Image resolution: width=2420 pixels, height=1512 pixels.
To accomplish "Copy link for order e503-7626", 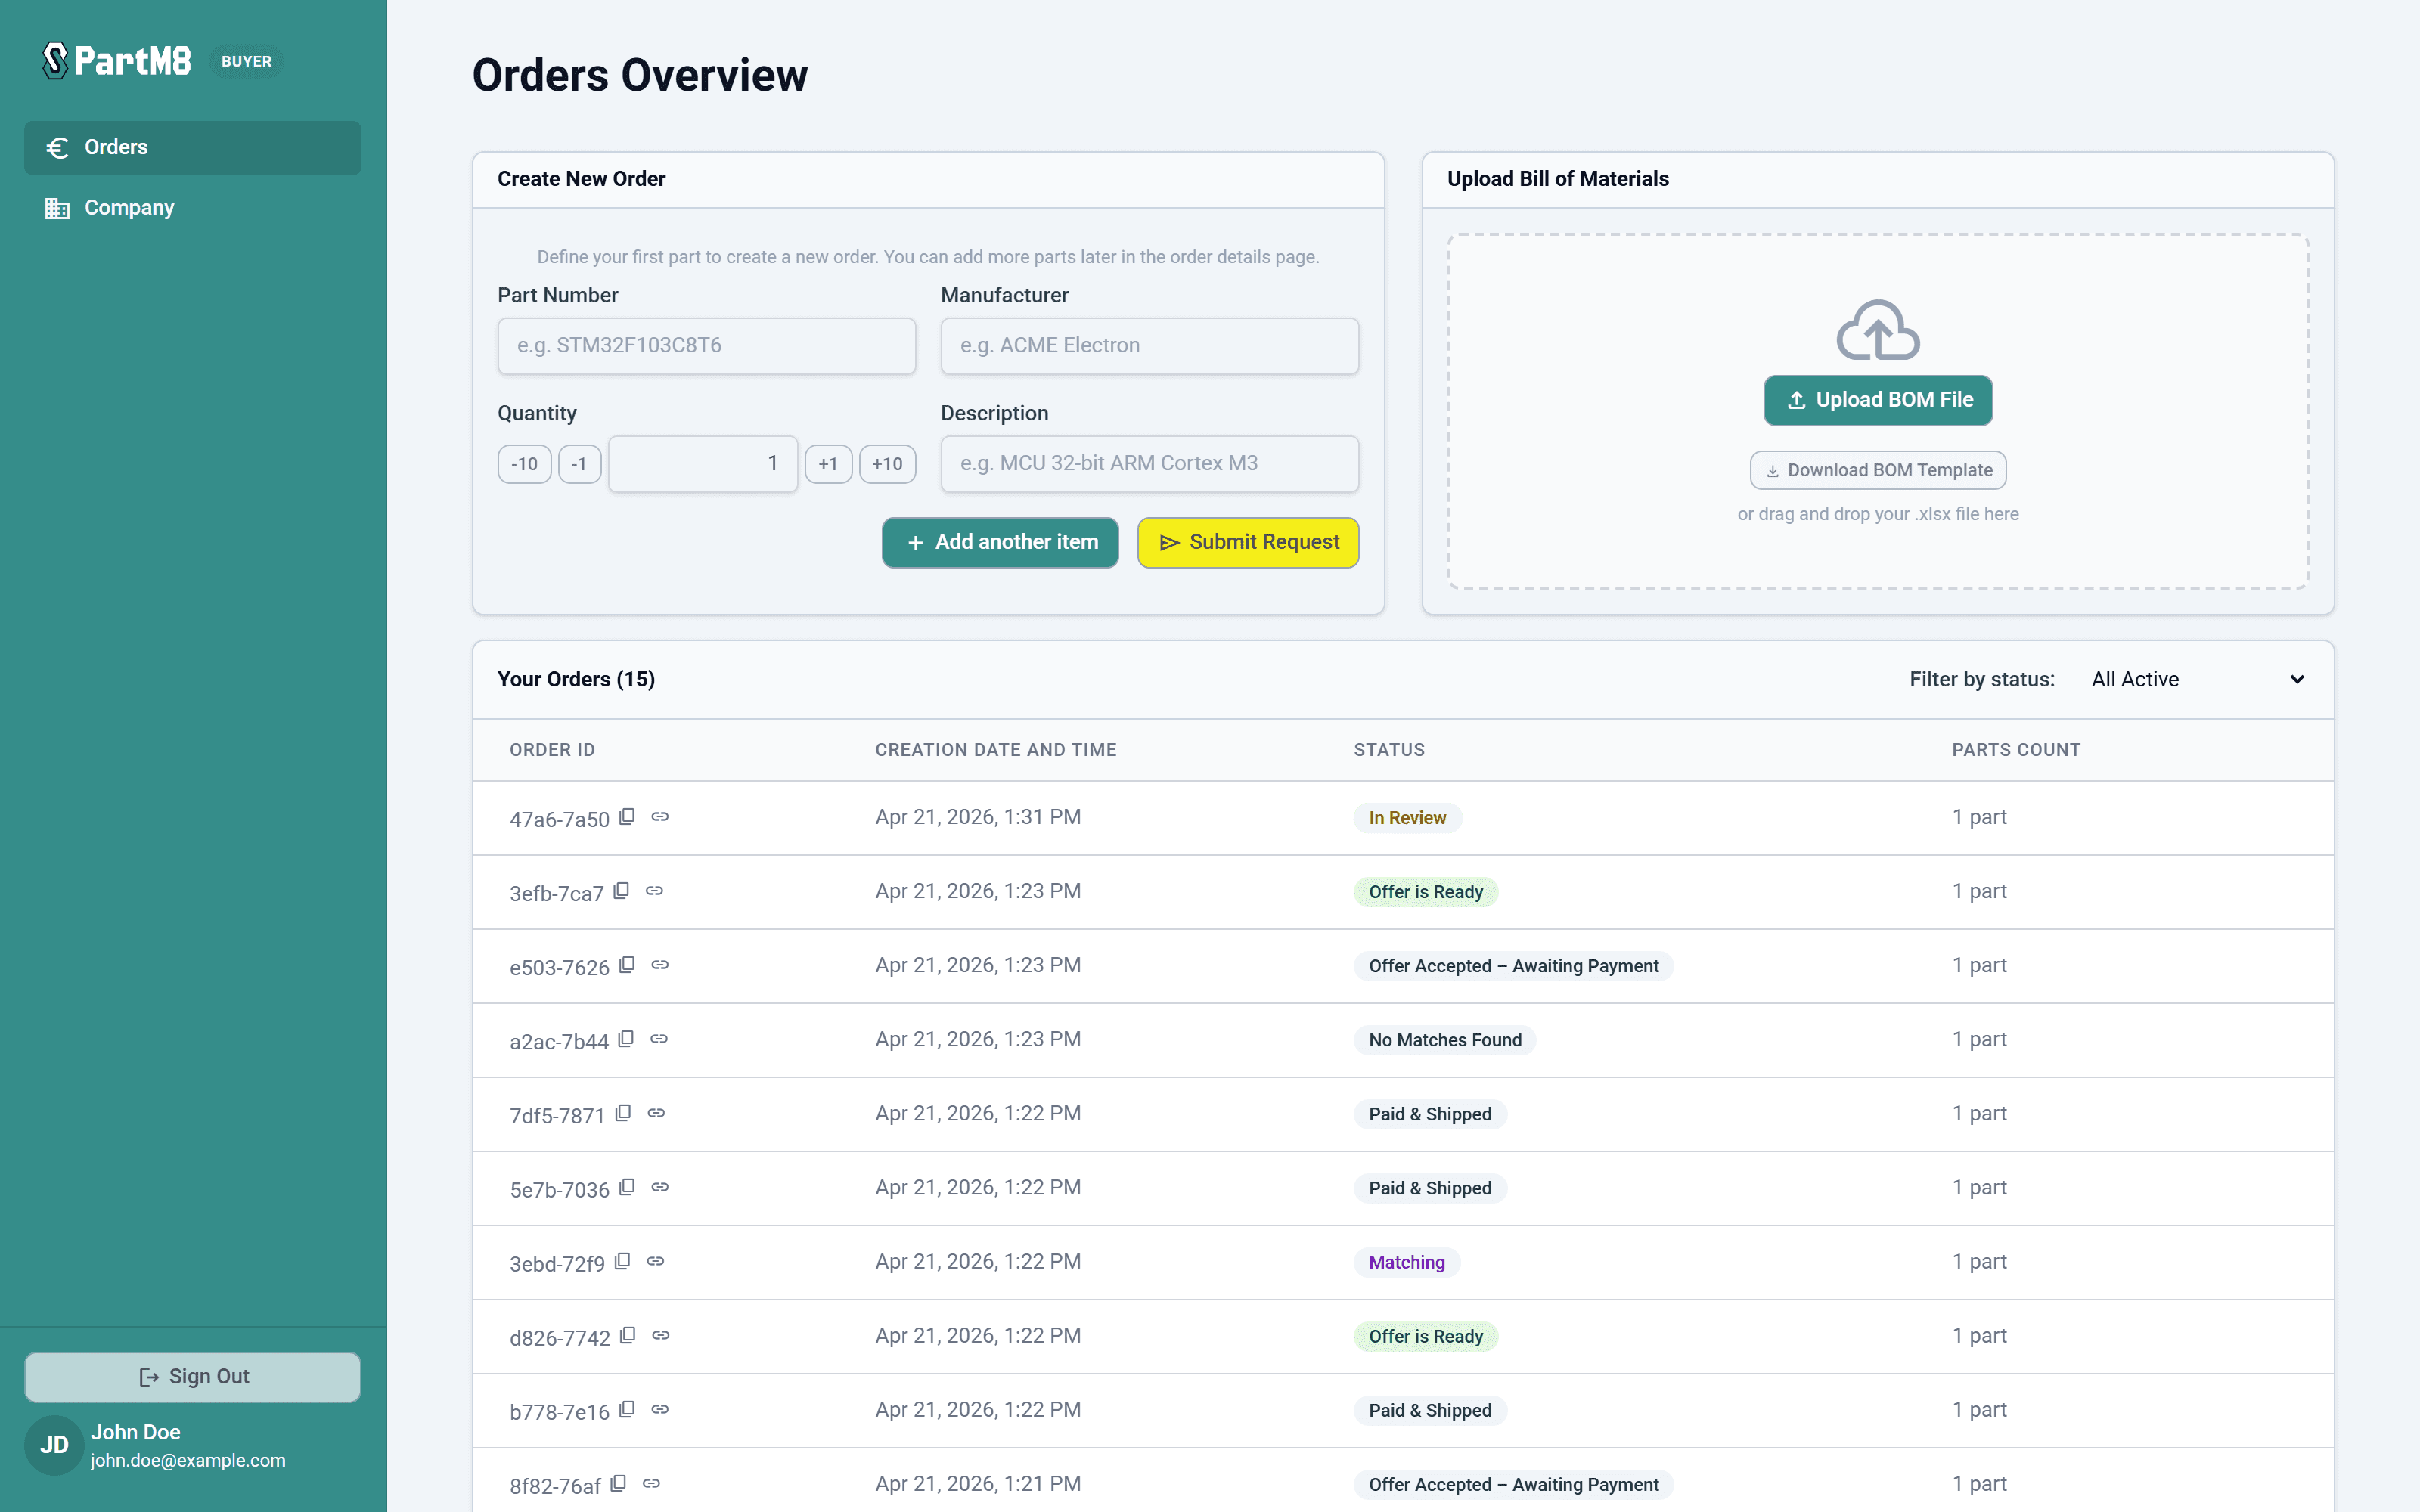I will click(660, 965).
